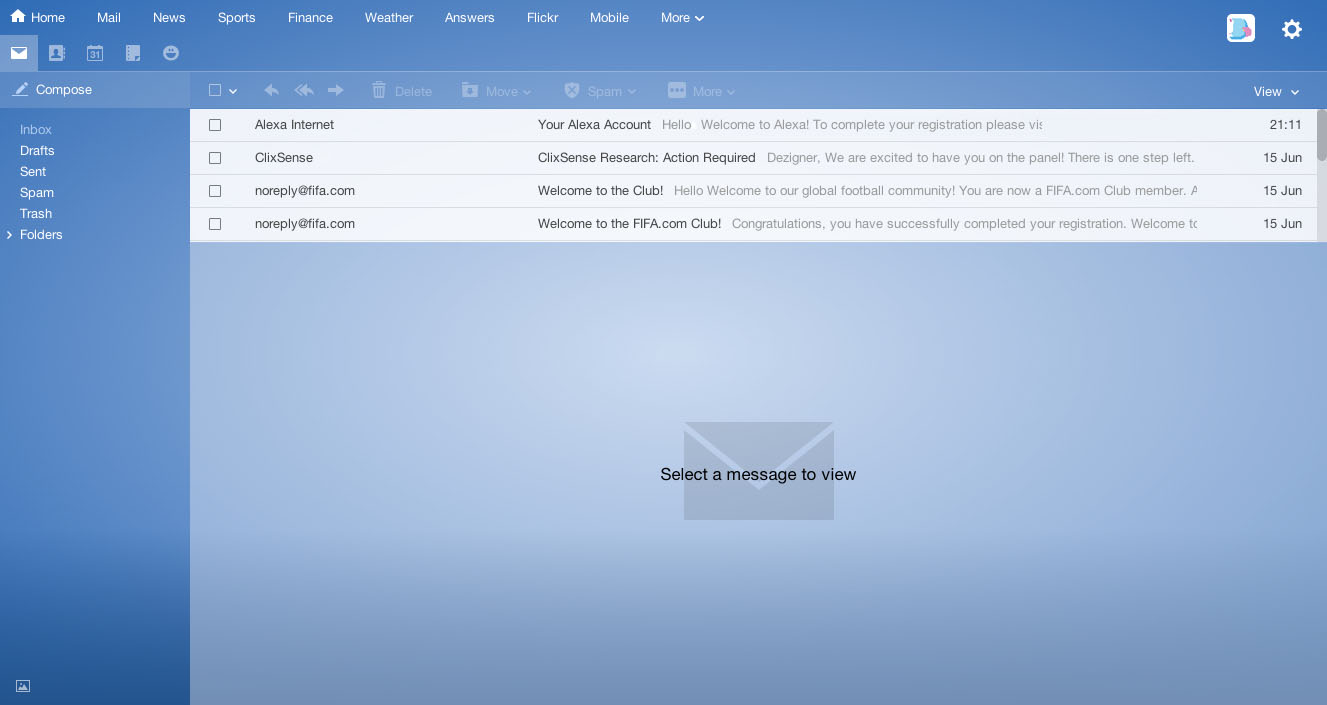Open the Messenger smiley icon tab
The image size is (1327, 705).
pos(171,53)
